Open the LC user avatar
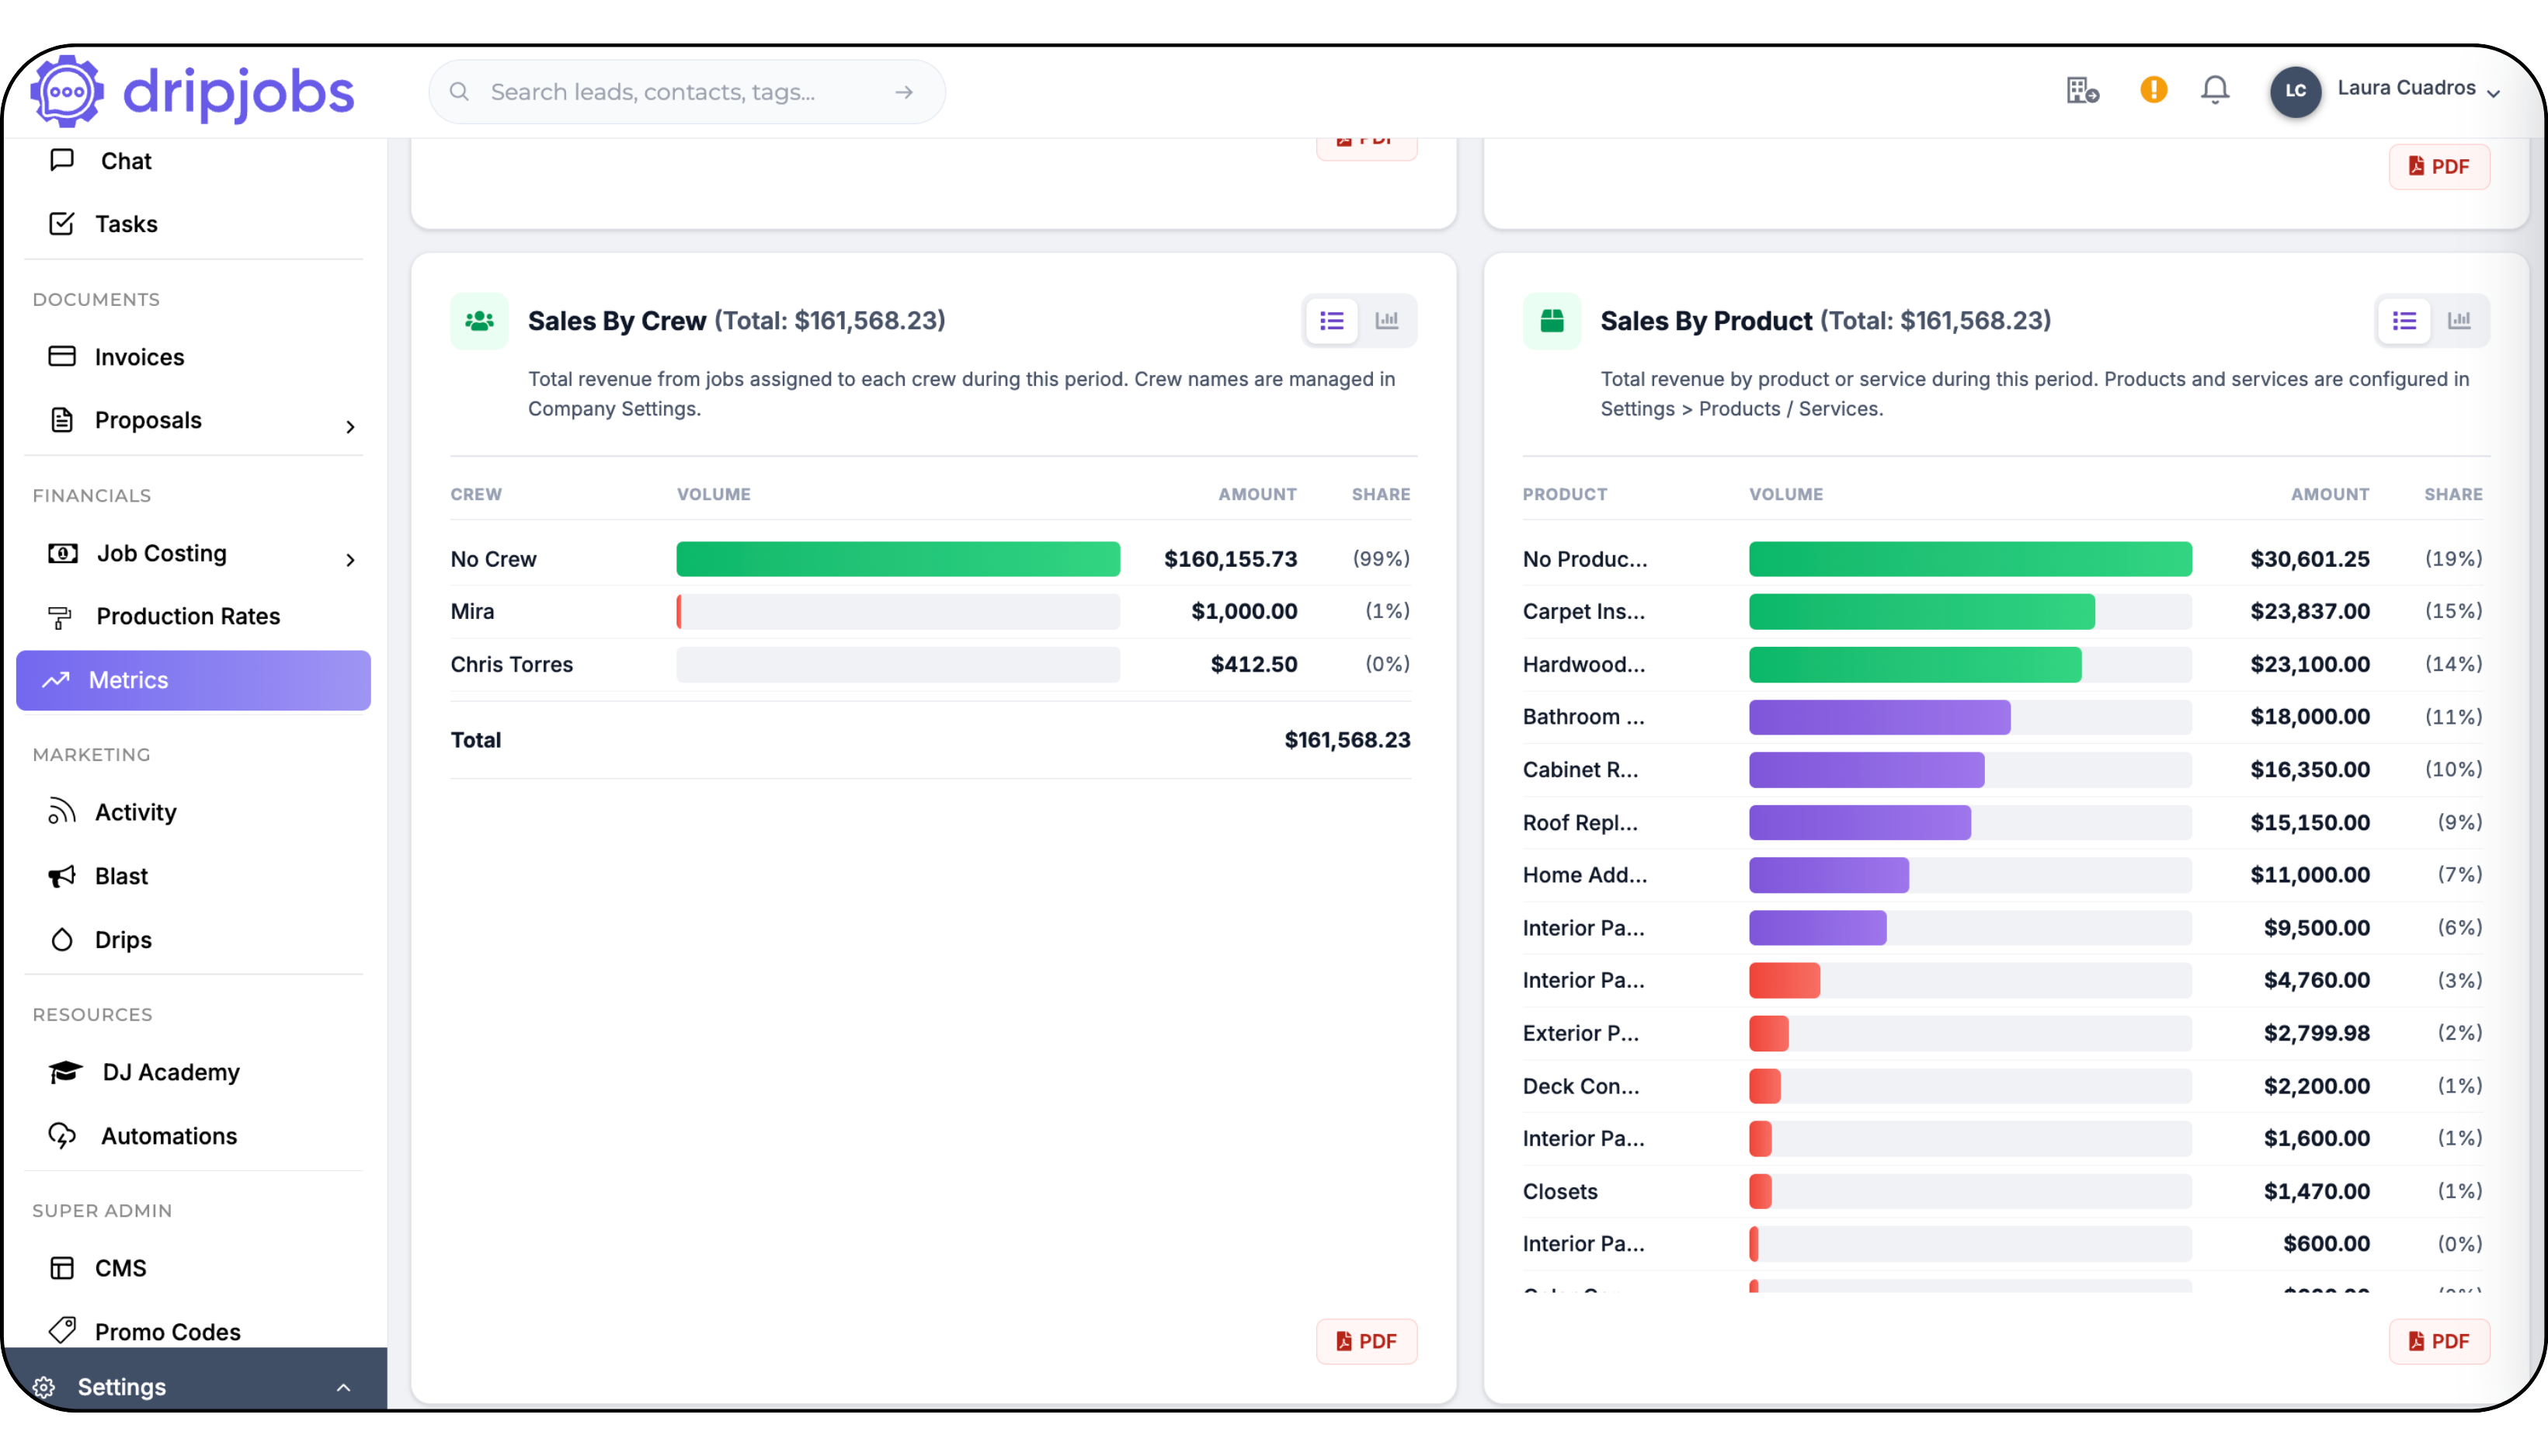Viewport: 2548px width, 1456px height. [x=2295, y=91]
